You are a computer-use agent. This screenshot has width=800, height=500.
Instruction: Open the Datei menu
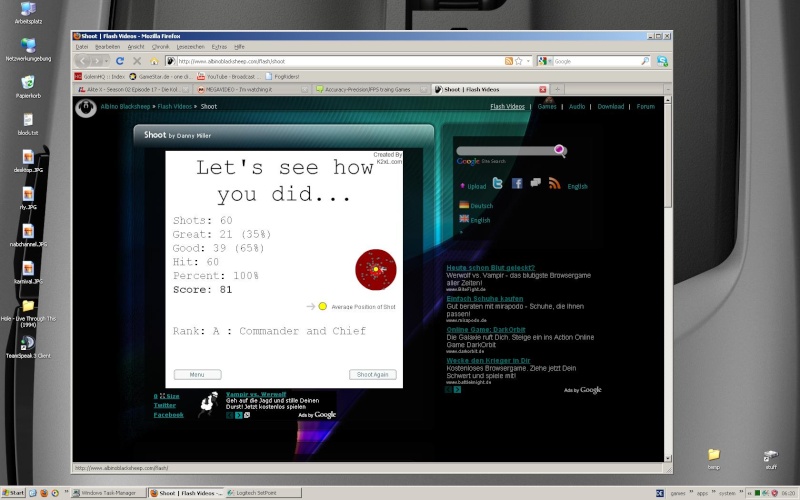tap(82, 46)
